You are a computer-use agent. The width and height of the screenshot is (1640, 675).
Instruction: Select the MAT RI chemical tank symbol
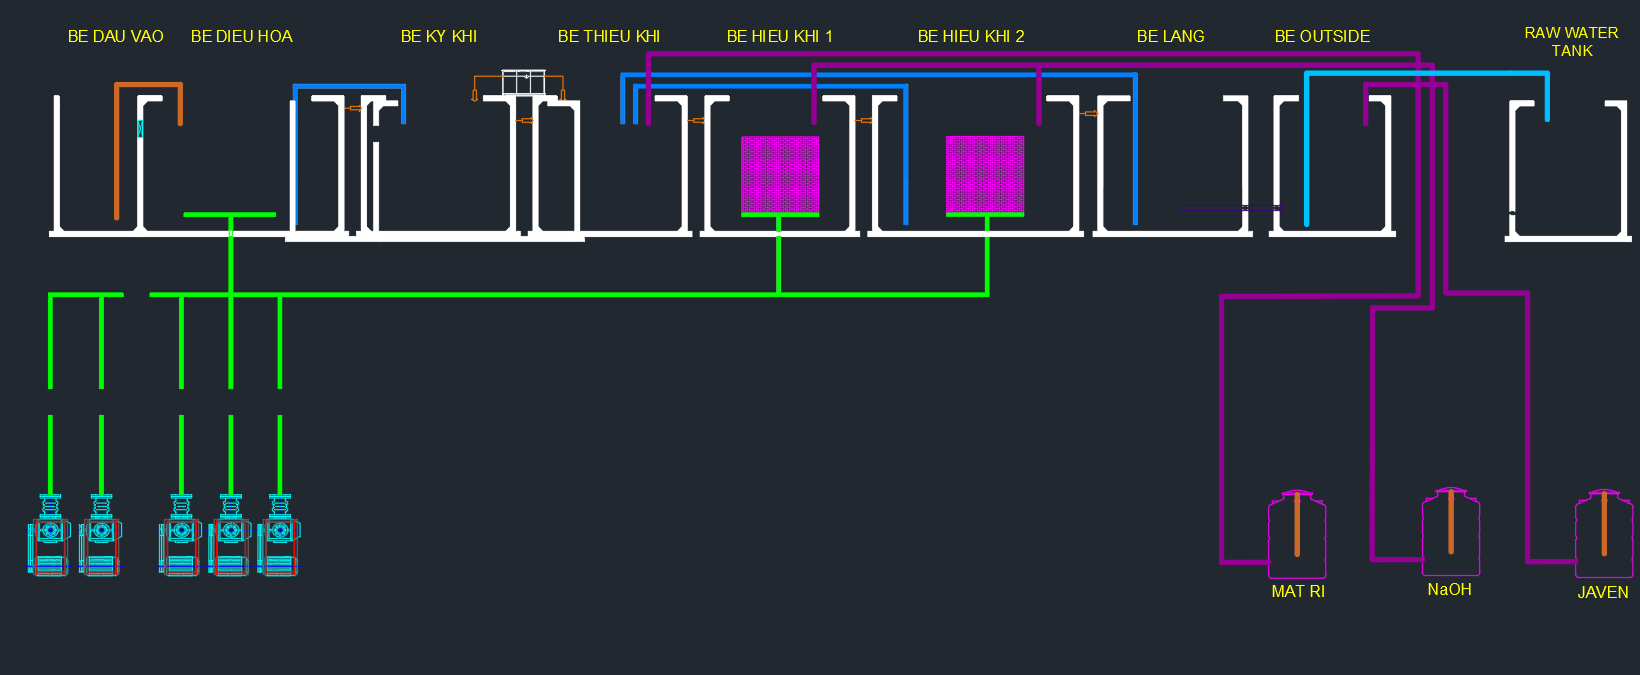click(x=1297, y=535)
